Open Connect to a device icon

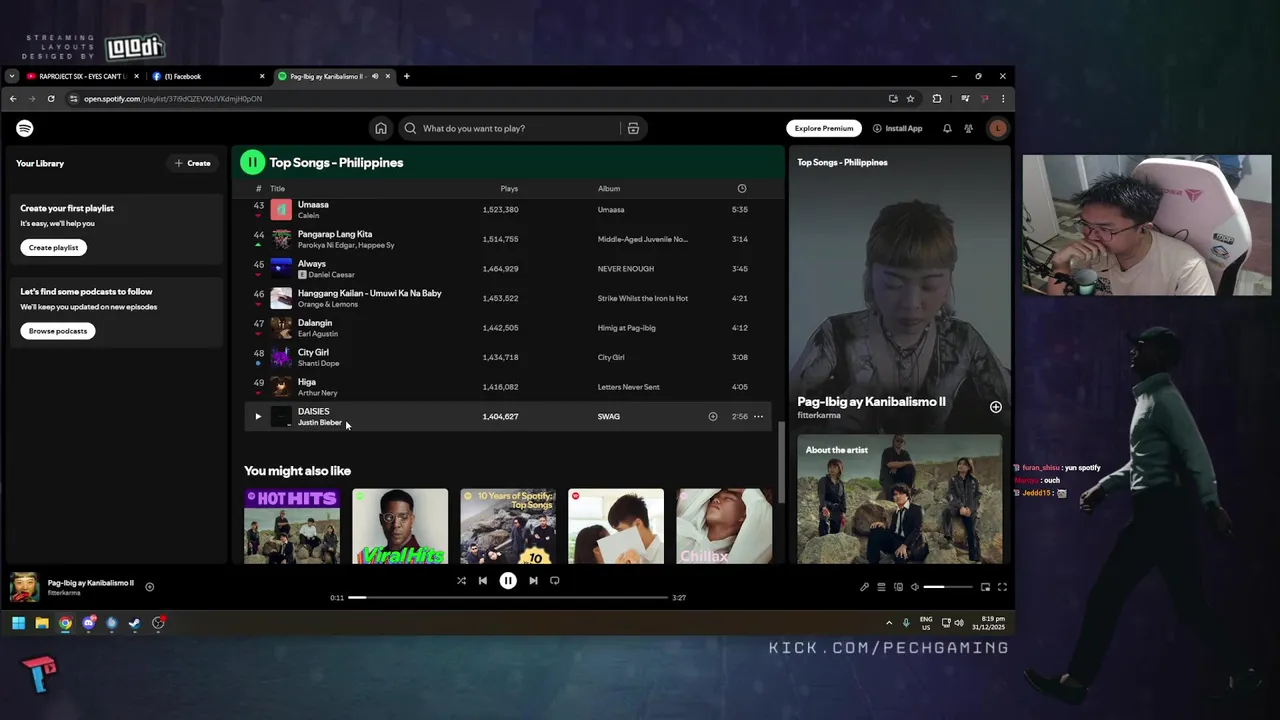[x=898, y=587]
